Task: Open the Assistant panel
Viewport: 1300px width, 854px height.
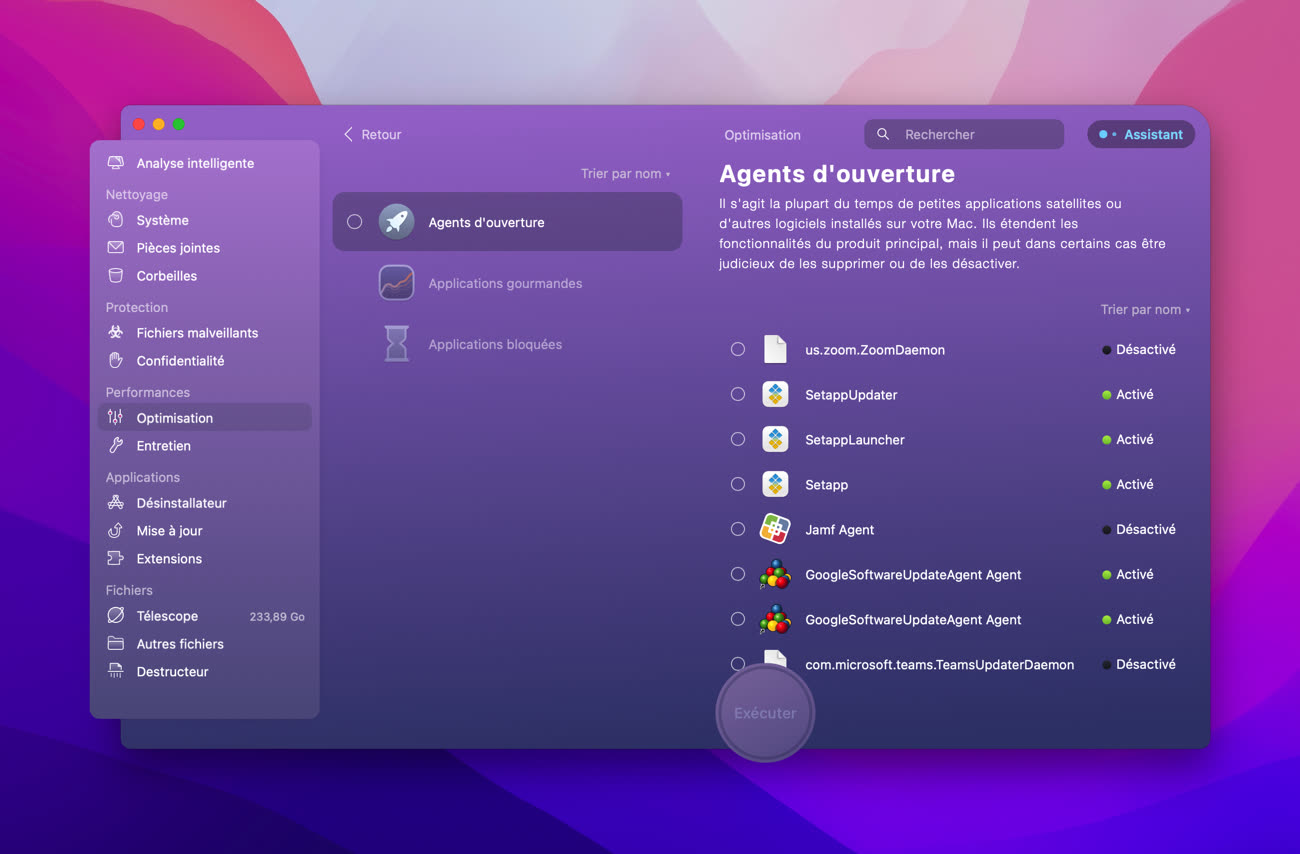Action: click(1141, 134)
